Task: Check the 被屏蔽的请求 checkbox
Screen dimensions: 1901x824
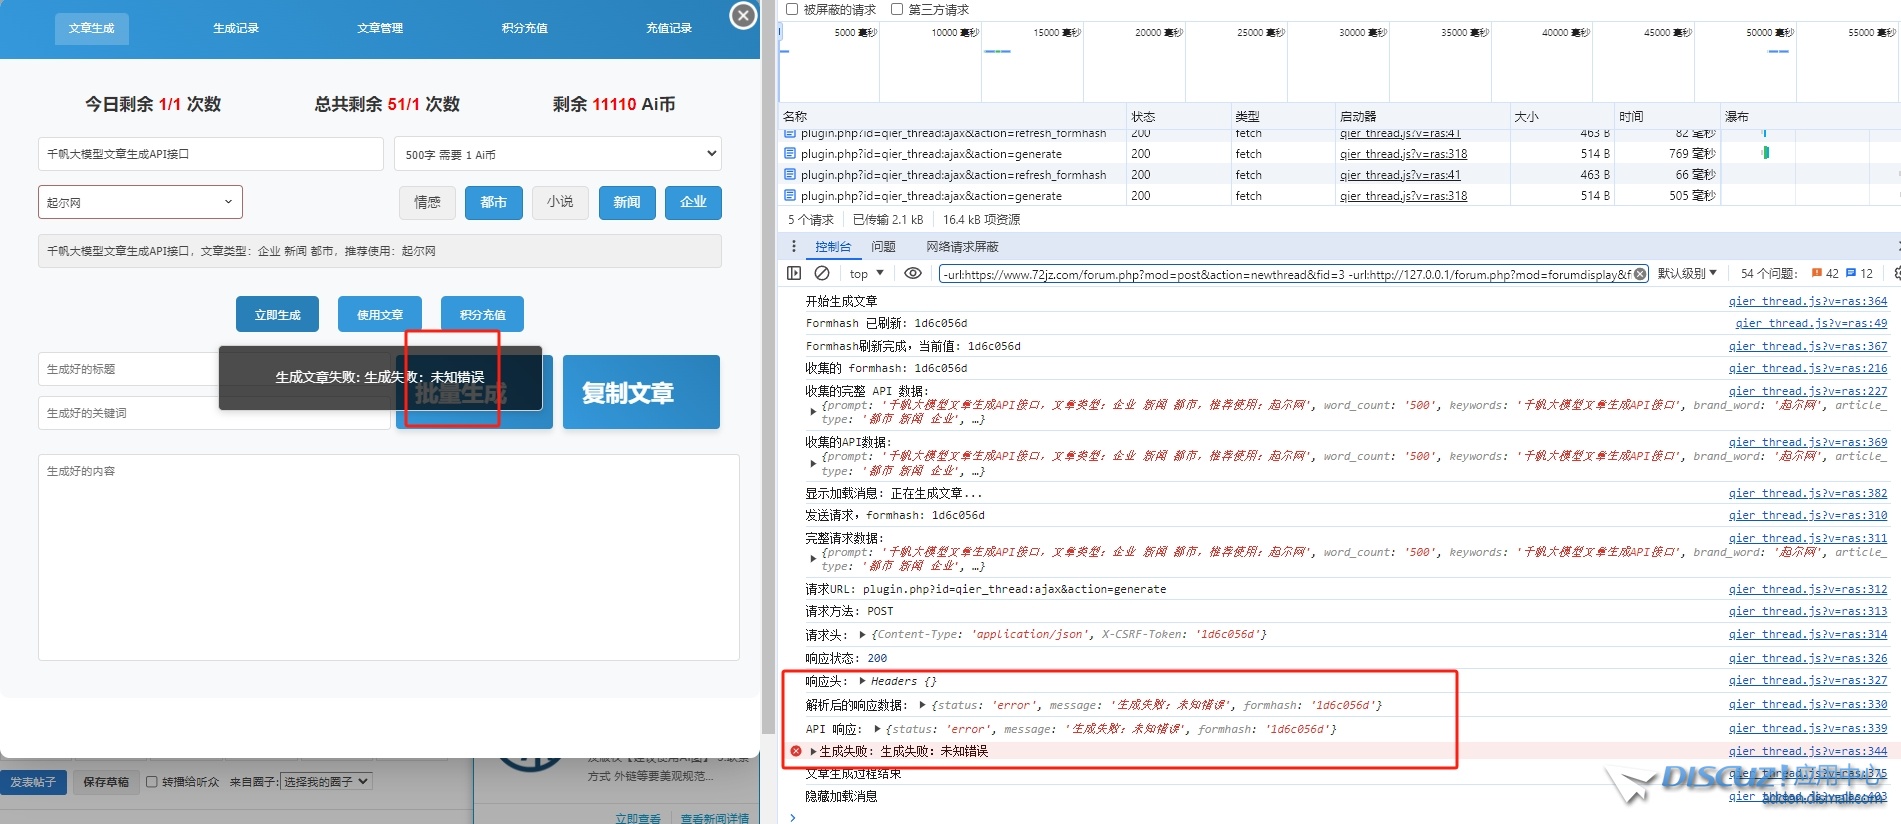Action: 792,9
